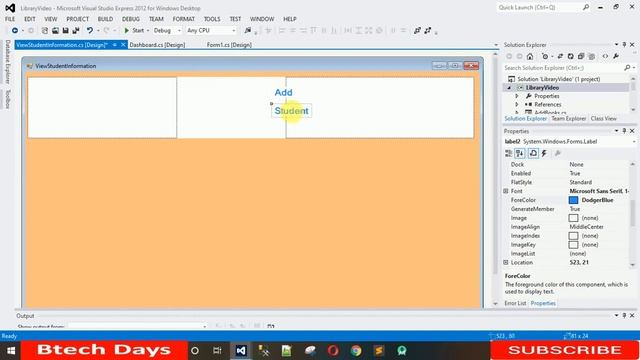Pin the Solution Explorer panel

(x=624, y=44)
